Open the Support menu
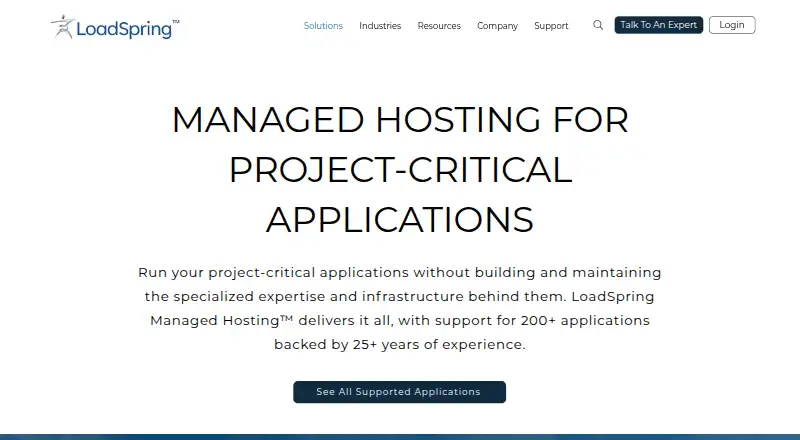This screenshot has width=800, height=440. click(x=551, y=26)
